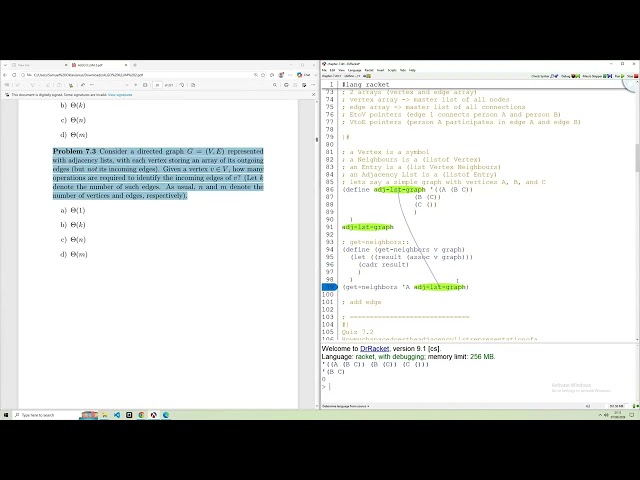Click the PDF save icon
The image size is (640, 480).
tap(295, 85)
